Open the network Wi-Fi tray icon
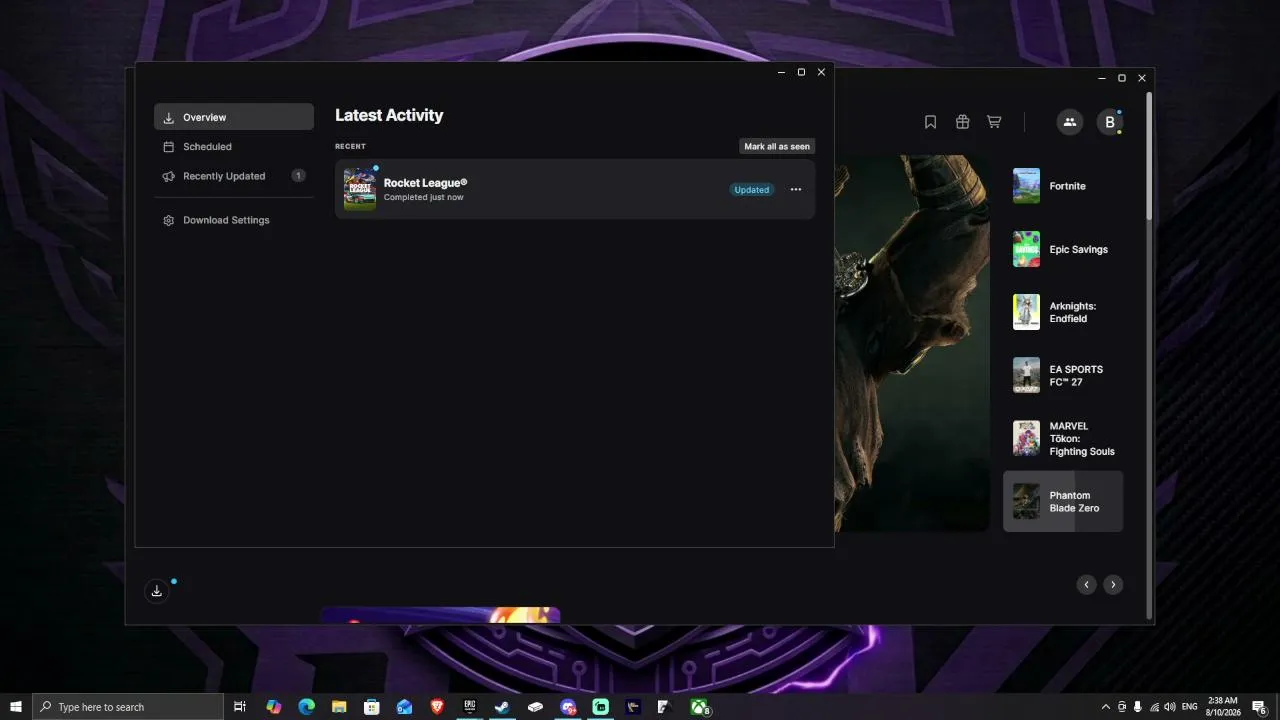The image size is (1280, 720). pos(1154,707)
